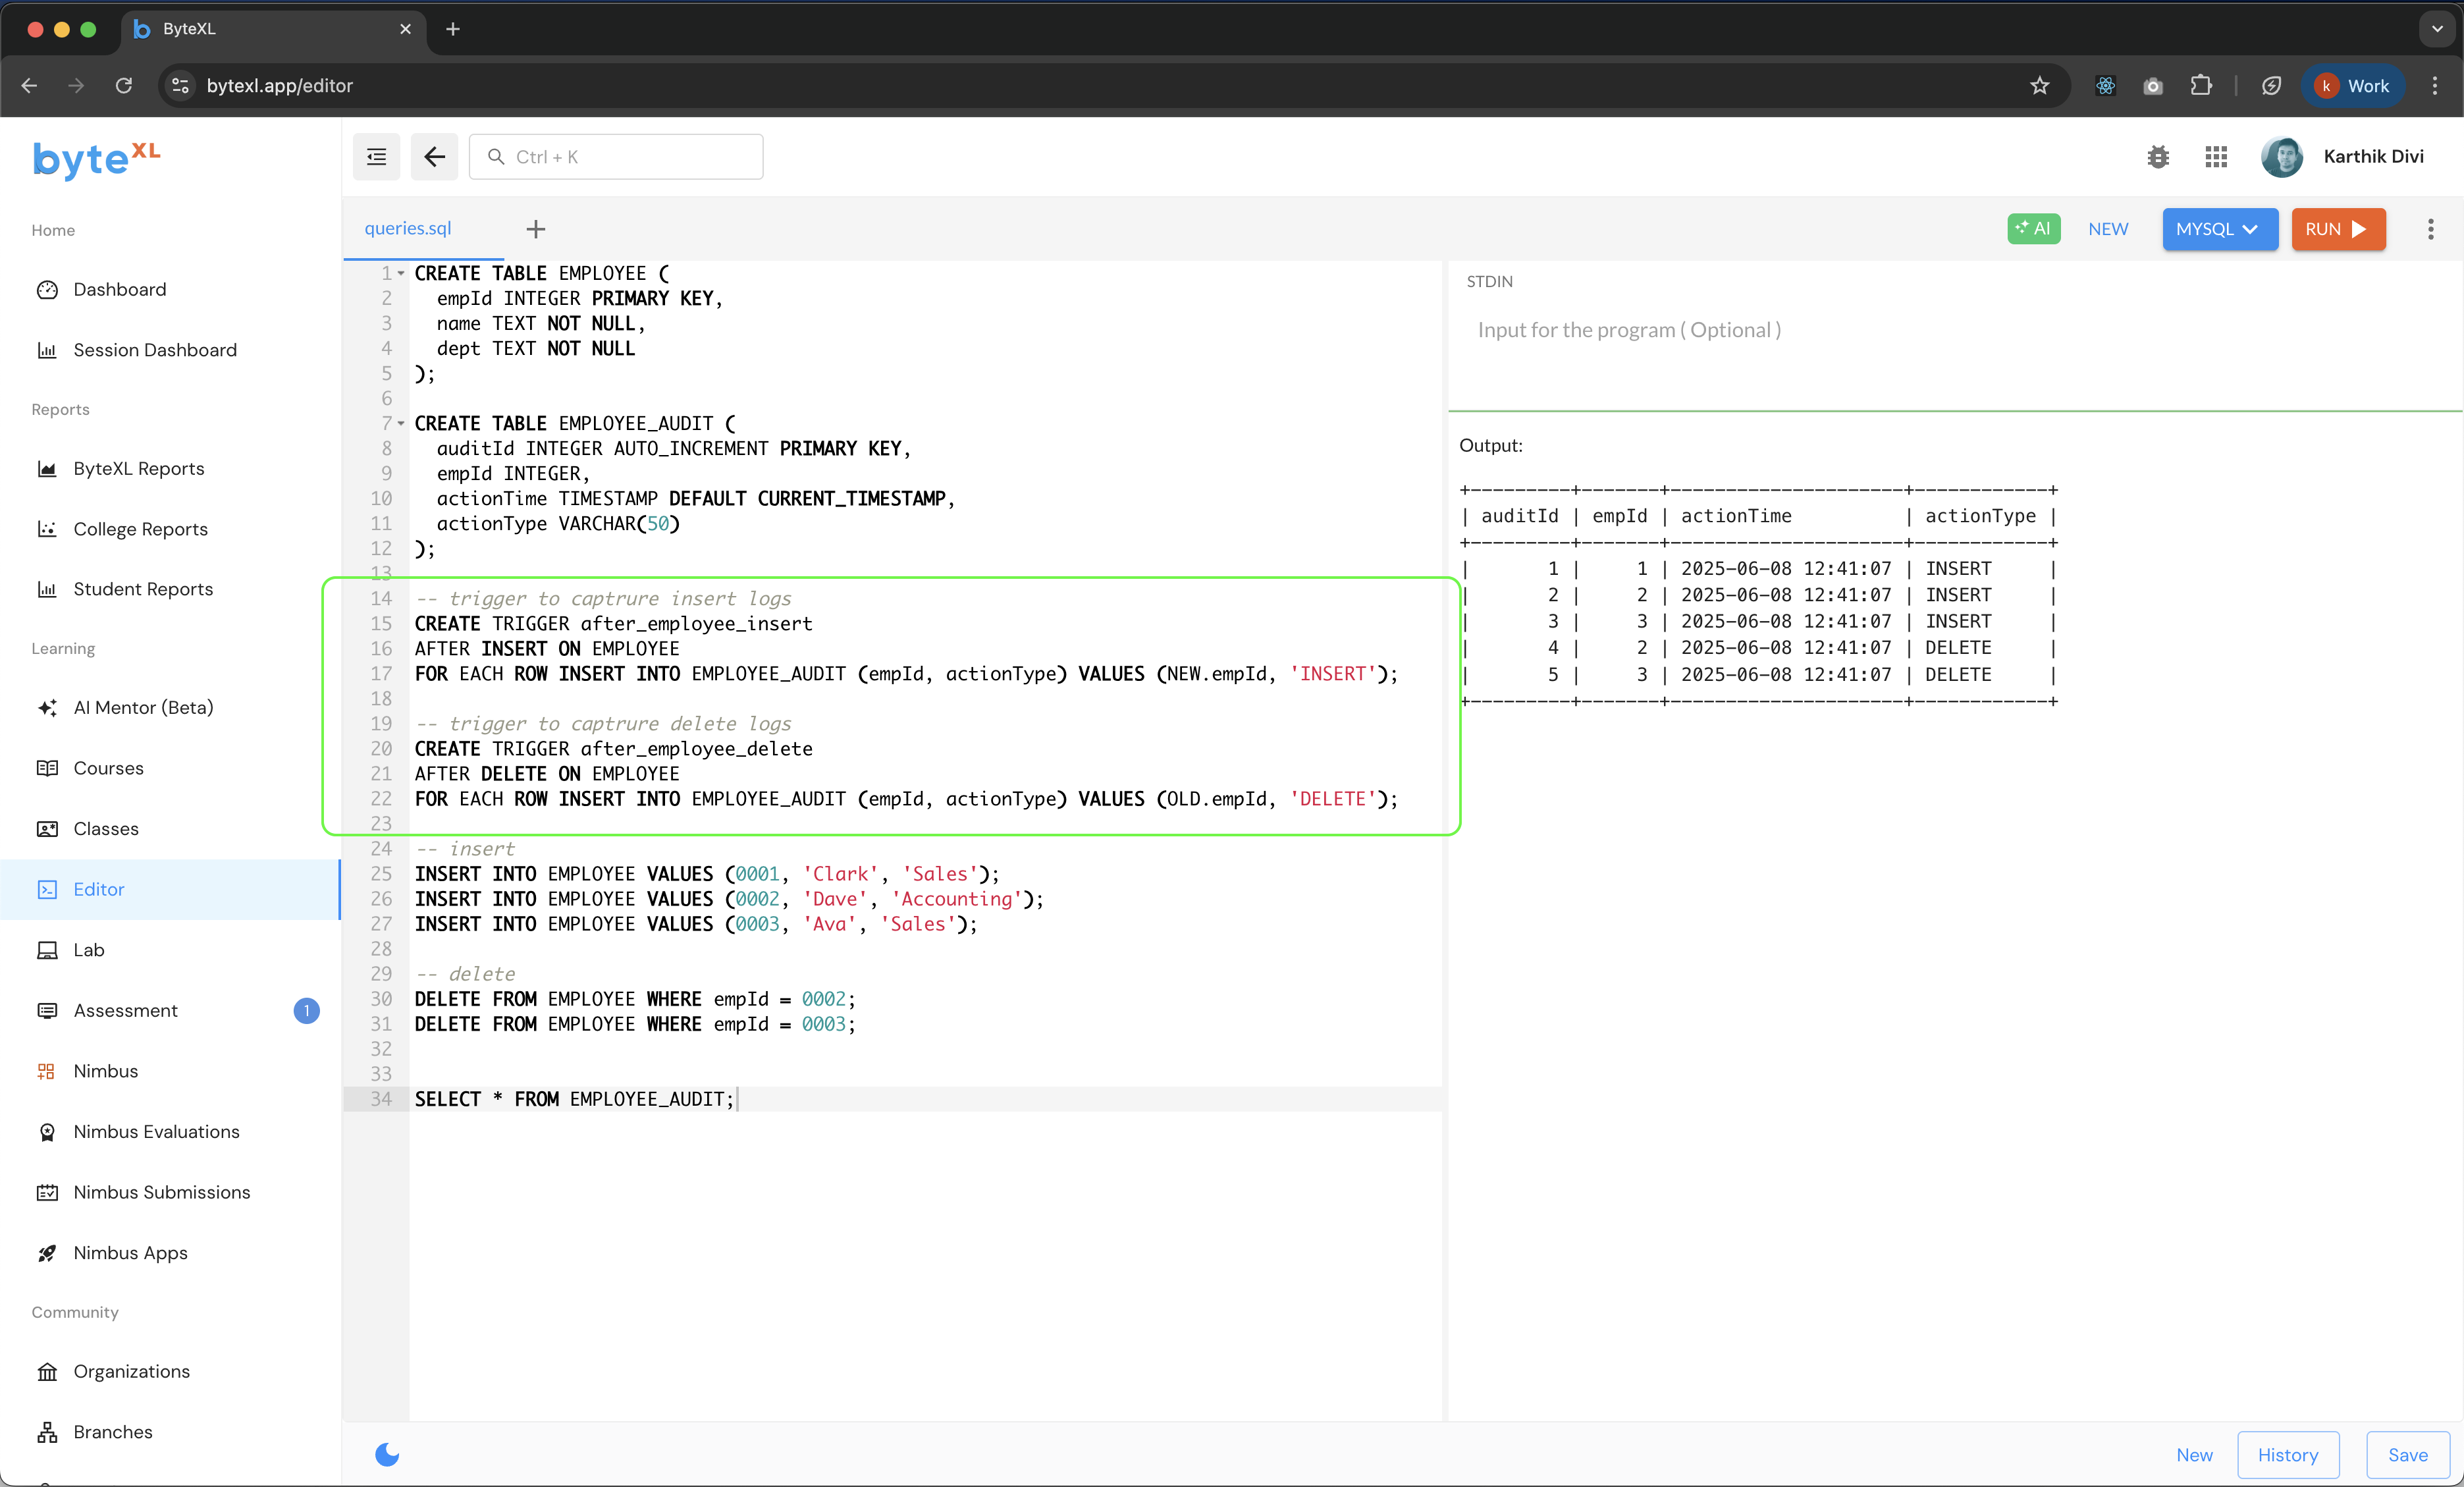This screenshot has height=1487, width=2464.
Task: Open the bug report icon
Action: [2157, 156]
